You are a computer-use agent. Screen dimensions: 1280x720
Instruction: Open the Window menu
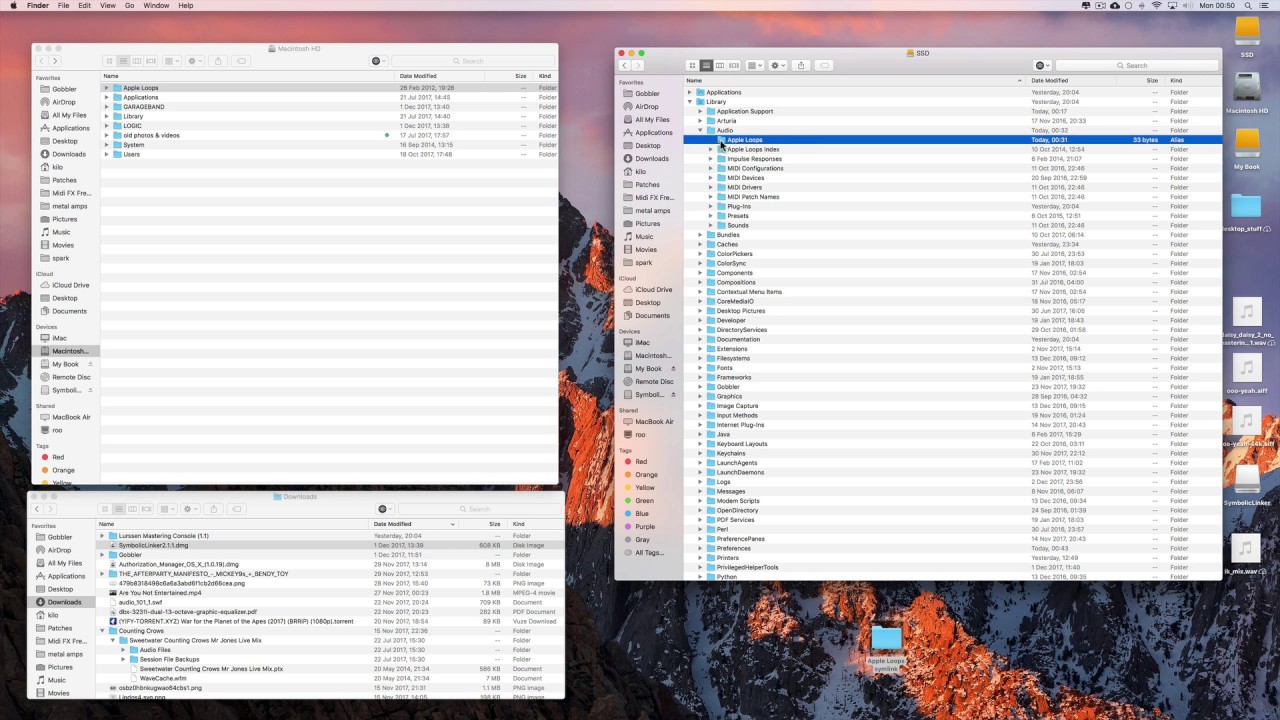point(156,6)
